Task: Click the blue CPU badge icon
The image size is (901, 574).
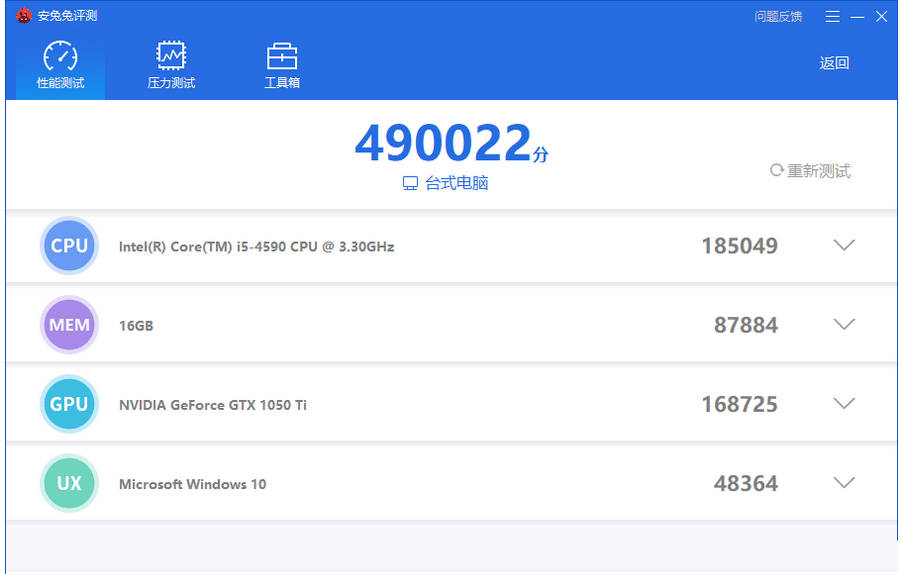Action: [x=69, y=245]
